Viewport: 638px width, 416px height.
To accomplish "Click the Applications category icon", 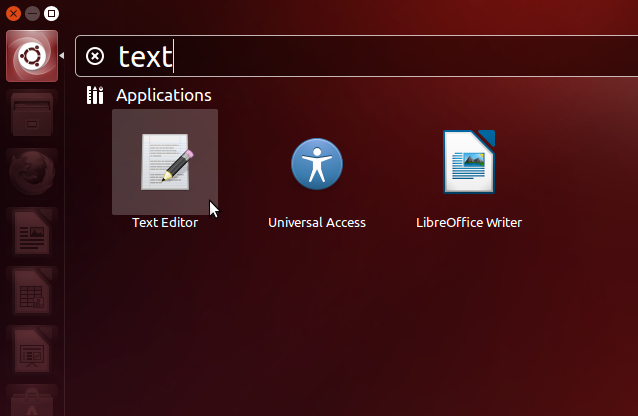I will 95,95.
